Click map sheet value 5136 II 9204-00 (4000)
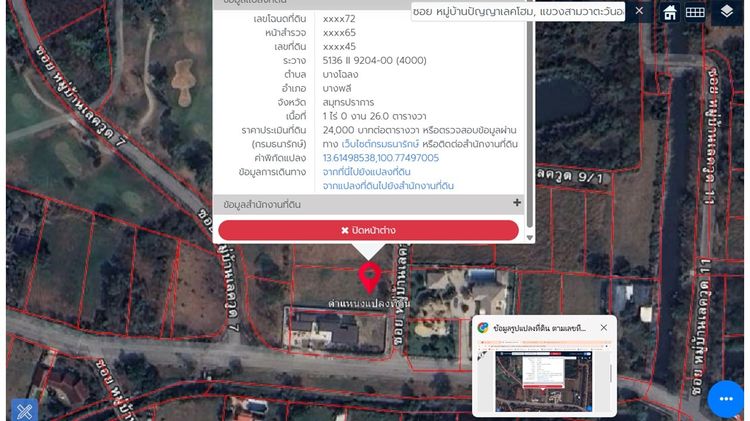750x421 pixels. tap(375, 60)
